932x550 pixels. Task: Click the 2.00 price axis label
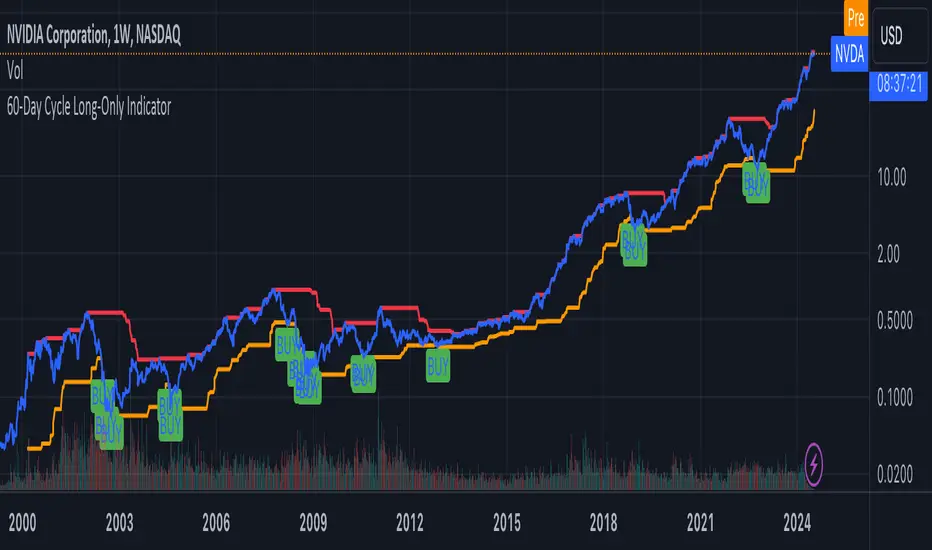coord(889,254)
